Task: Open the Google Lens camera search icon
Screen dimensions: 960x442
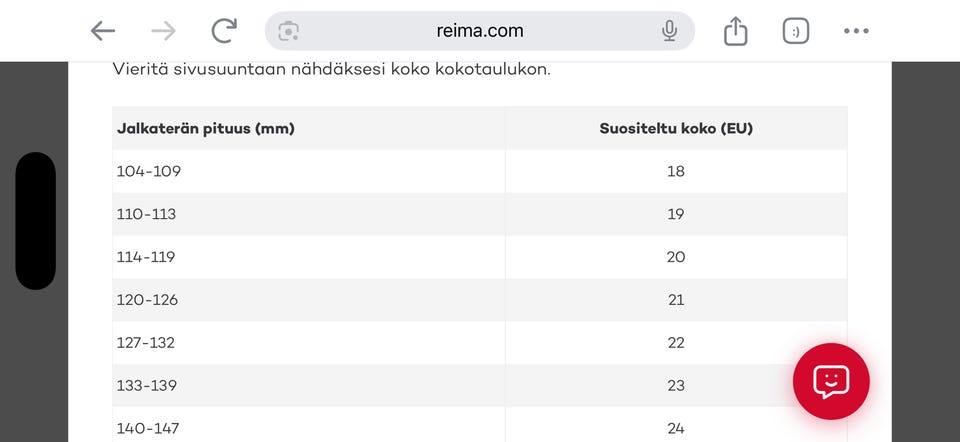Action: tap(288, 31)
